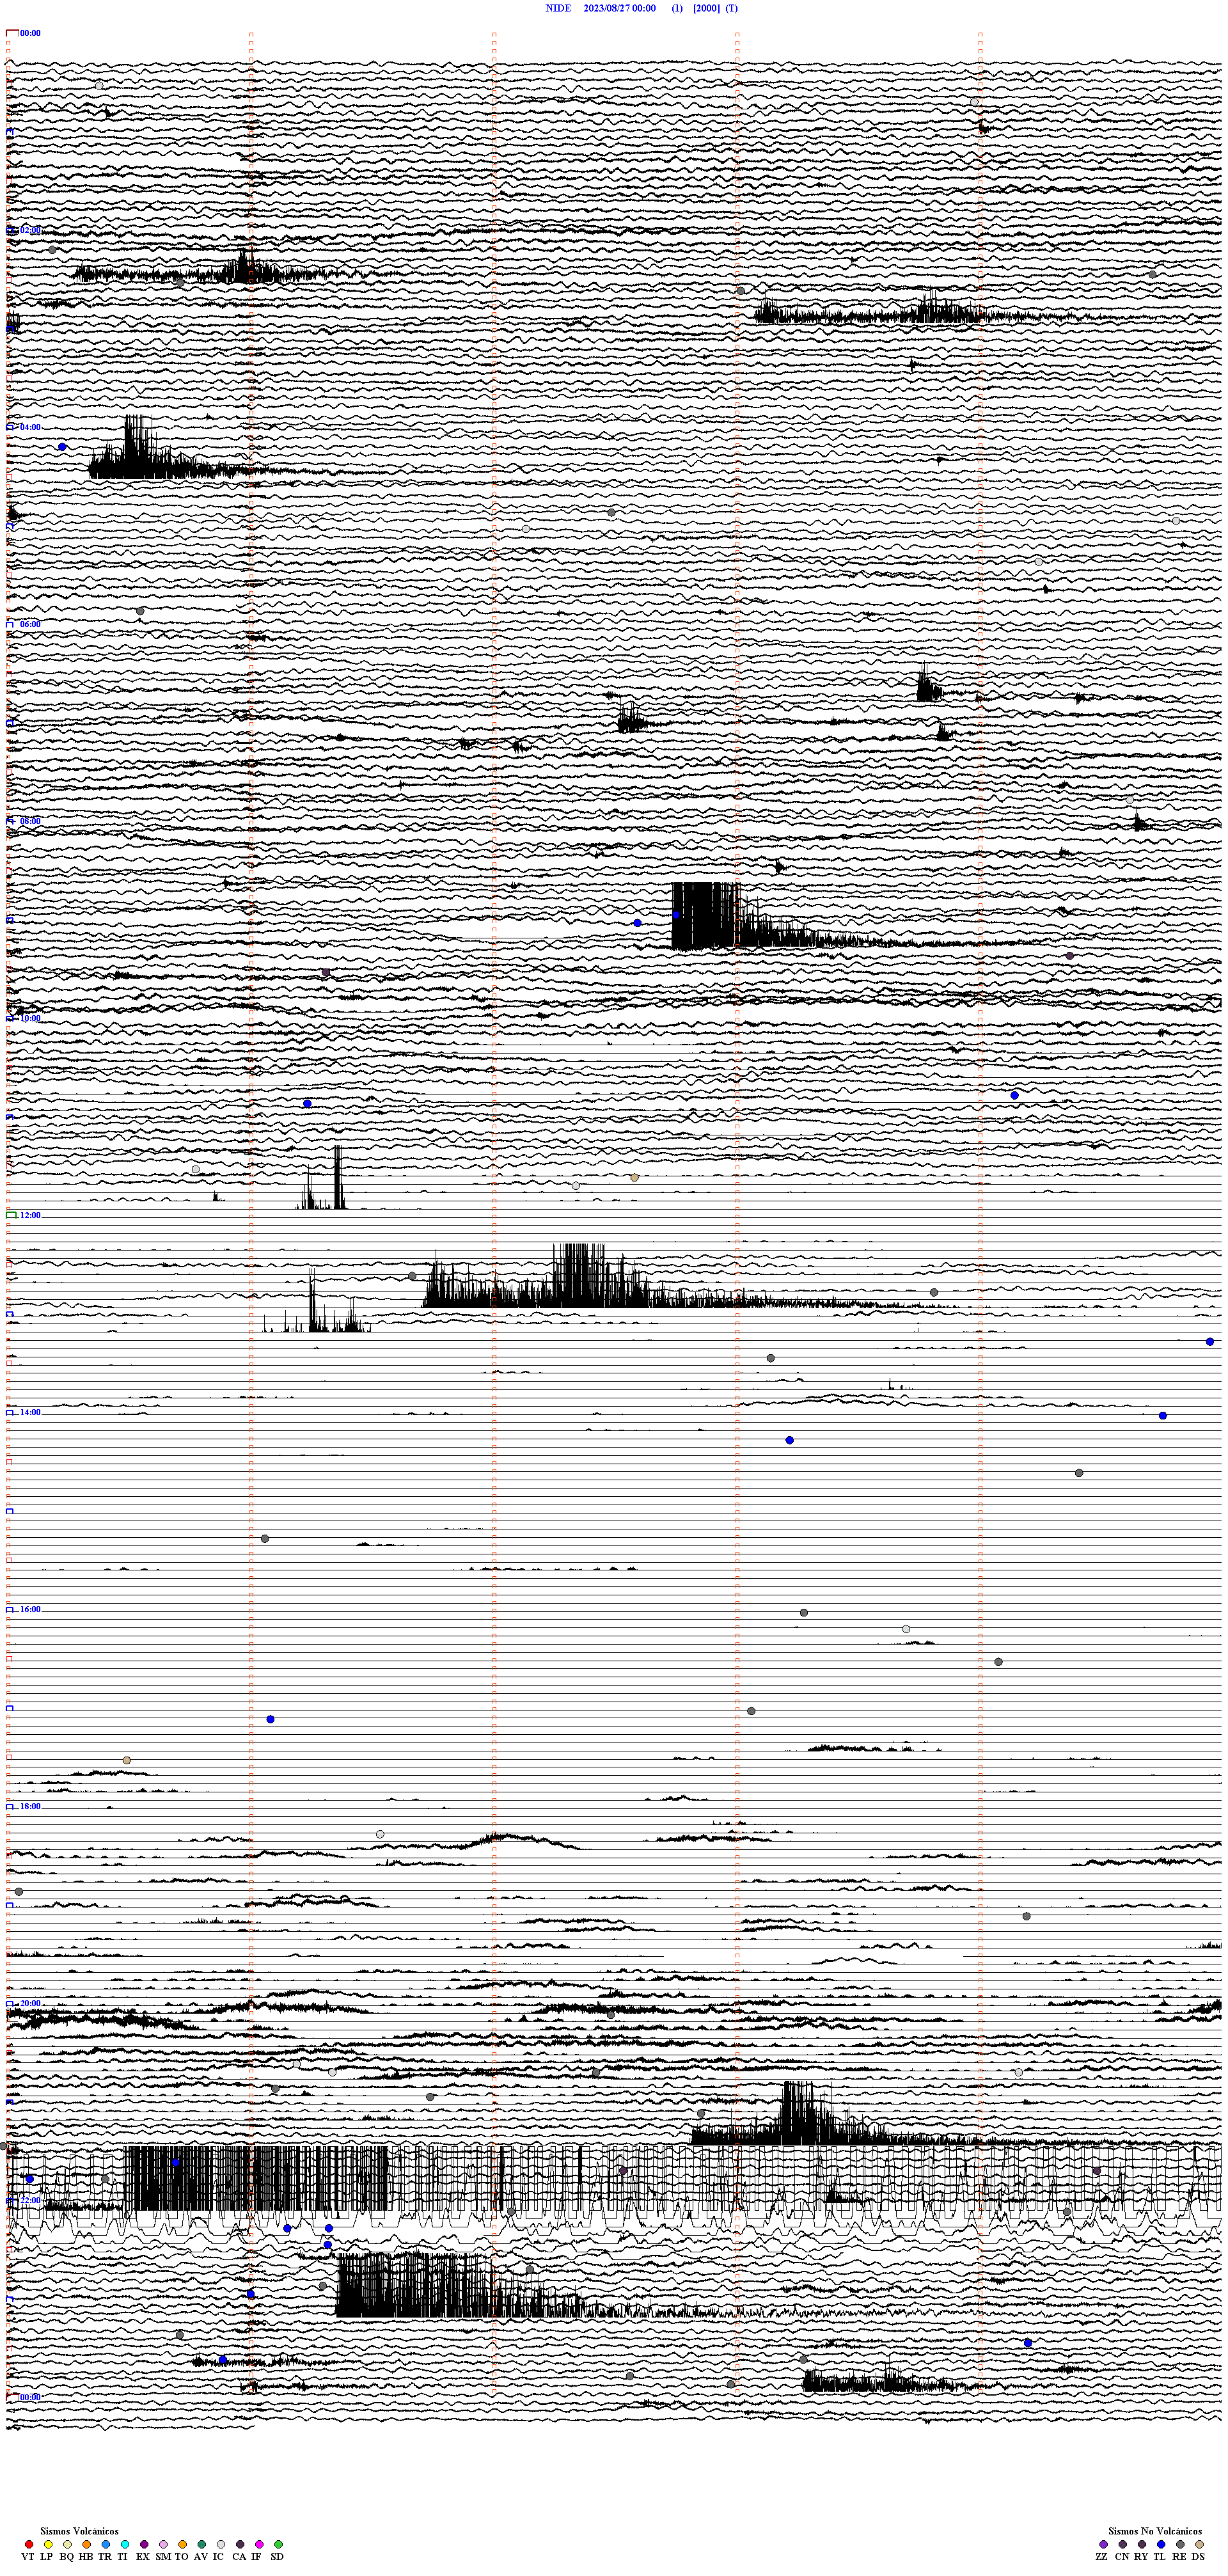The height and width of the screenshot is (2576, 1228).
Task: Click the yellow LP legend dot
Action: pos(48,2544)
